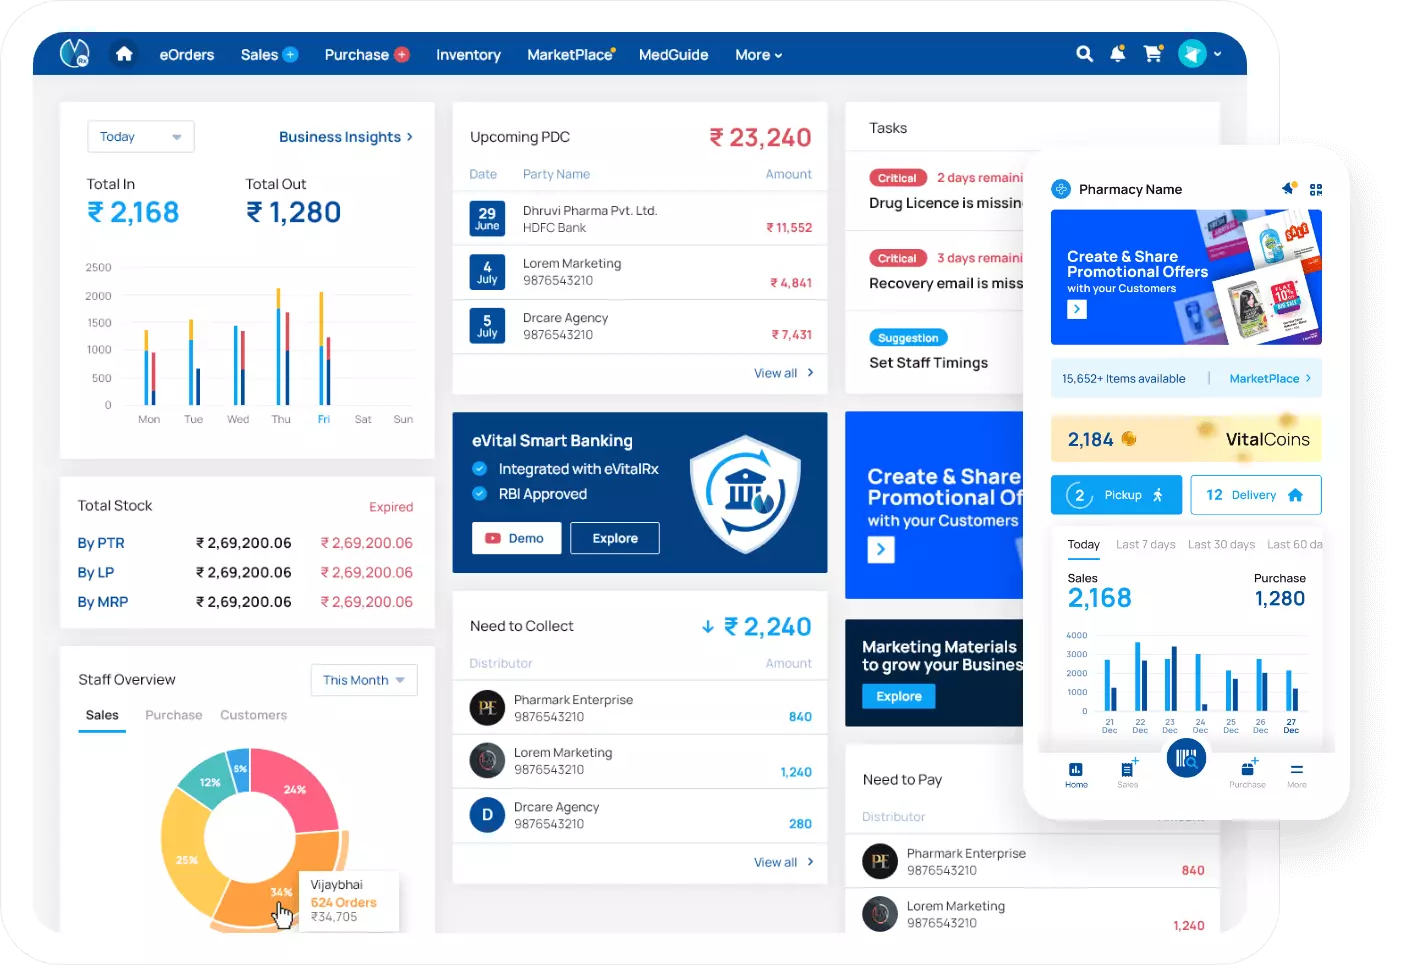Tap the mobile More nav icon
The width and height of the screenshot is (1422, 965).
1297,775
